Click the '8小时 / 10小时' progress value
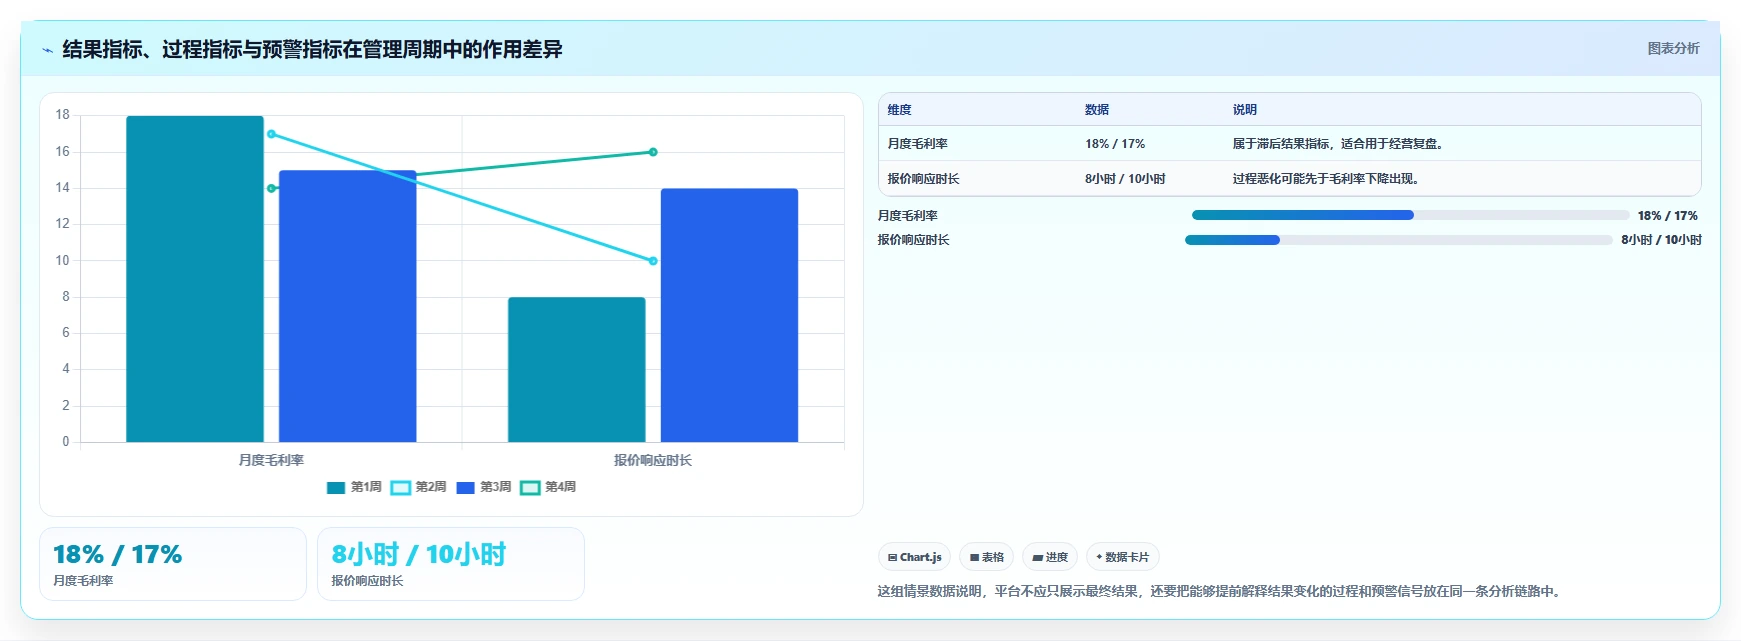The width and height of the screenshot is (1741, 641). pyautogui.click(x=1661, y=240)
